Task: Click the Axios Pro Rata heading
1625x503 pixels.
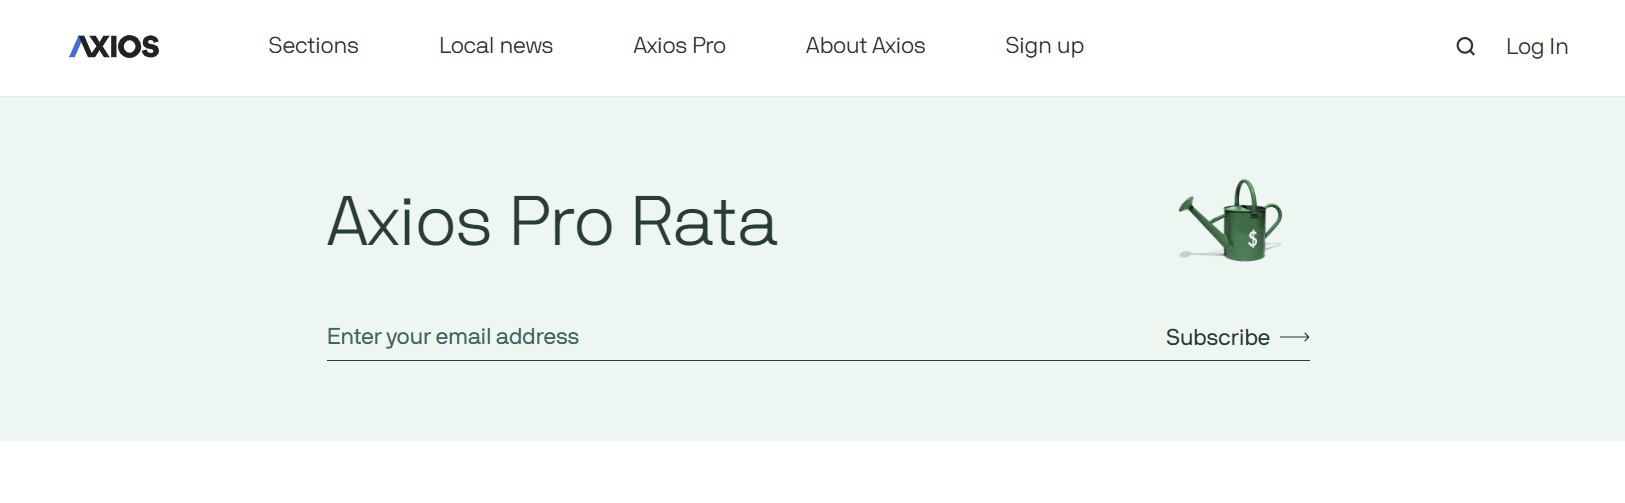Action: coord(552,221)
